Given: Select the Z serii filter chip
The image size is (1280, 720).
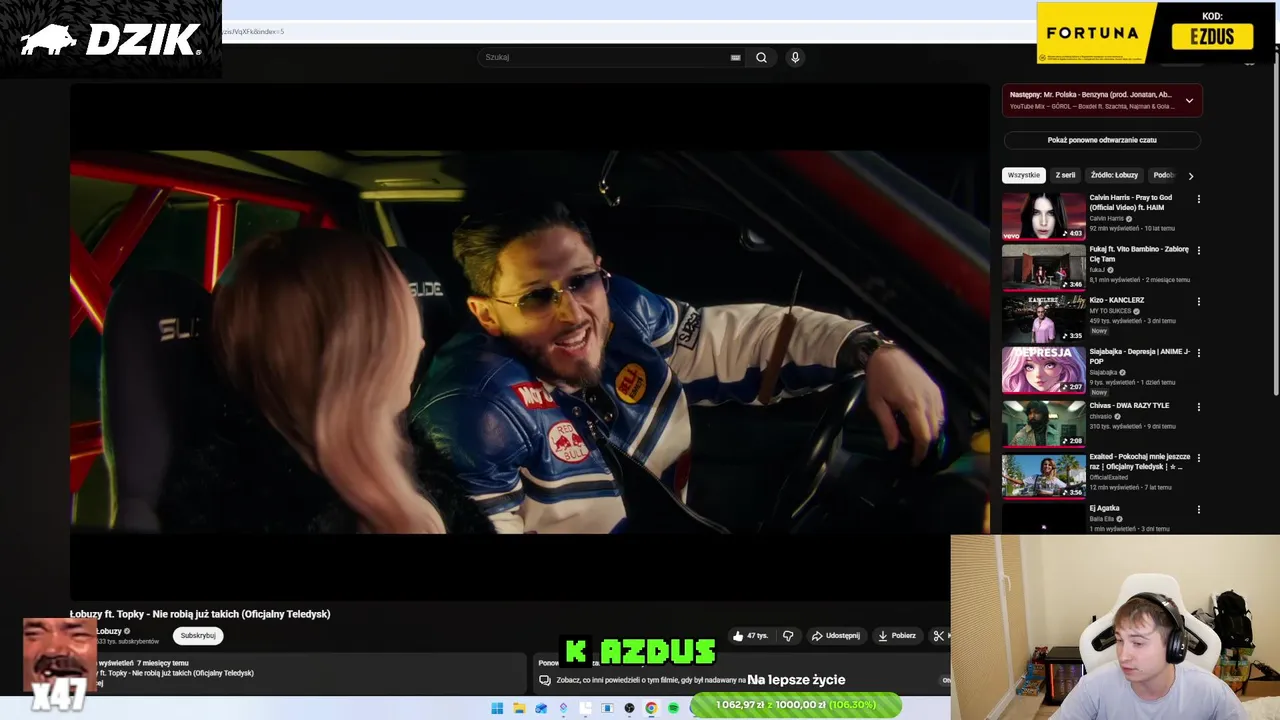Looking at the screenshot, I should [1065, 175].
